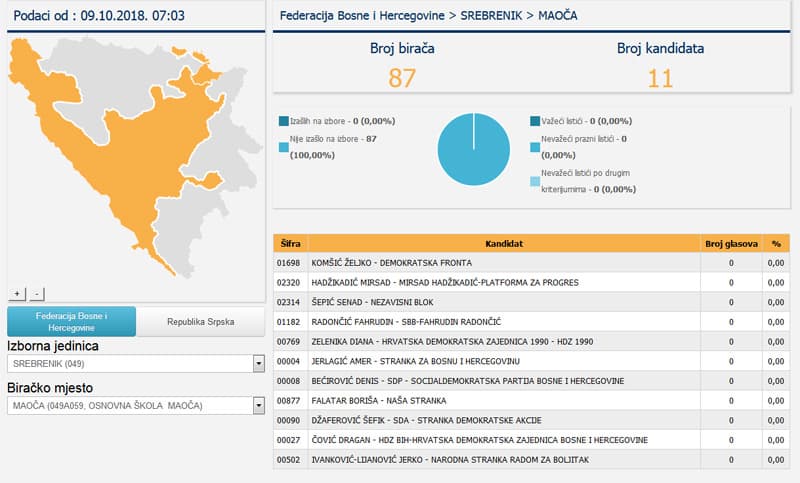Select the DŽAFEROVIĆ ŠEFIK - SDA row
800x483 pixels.
coord(531,420)
